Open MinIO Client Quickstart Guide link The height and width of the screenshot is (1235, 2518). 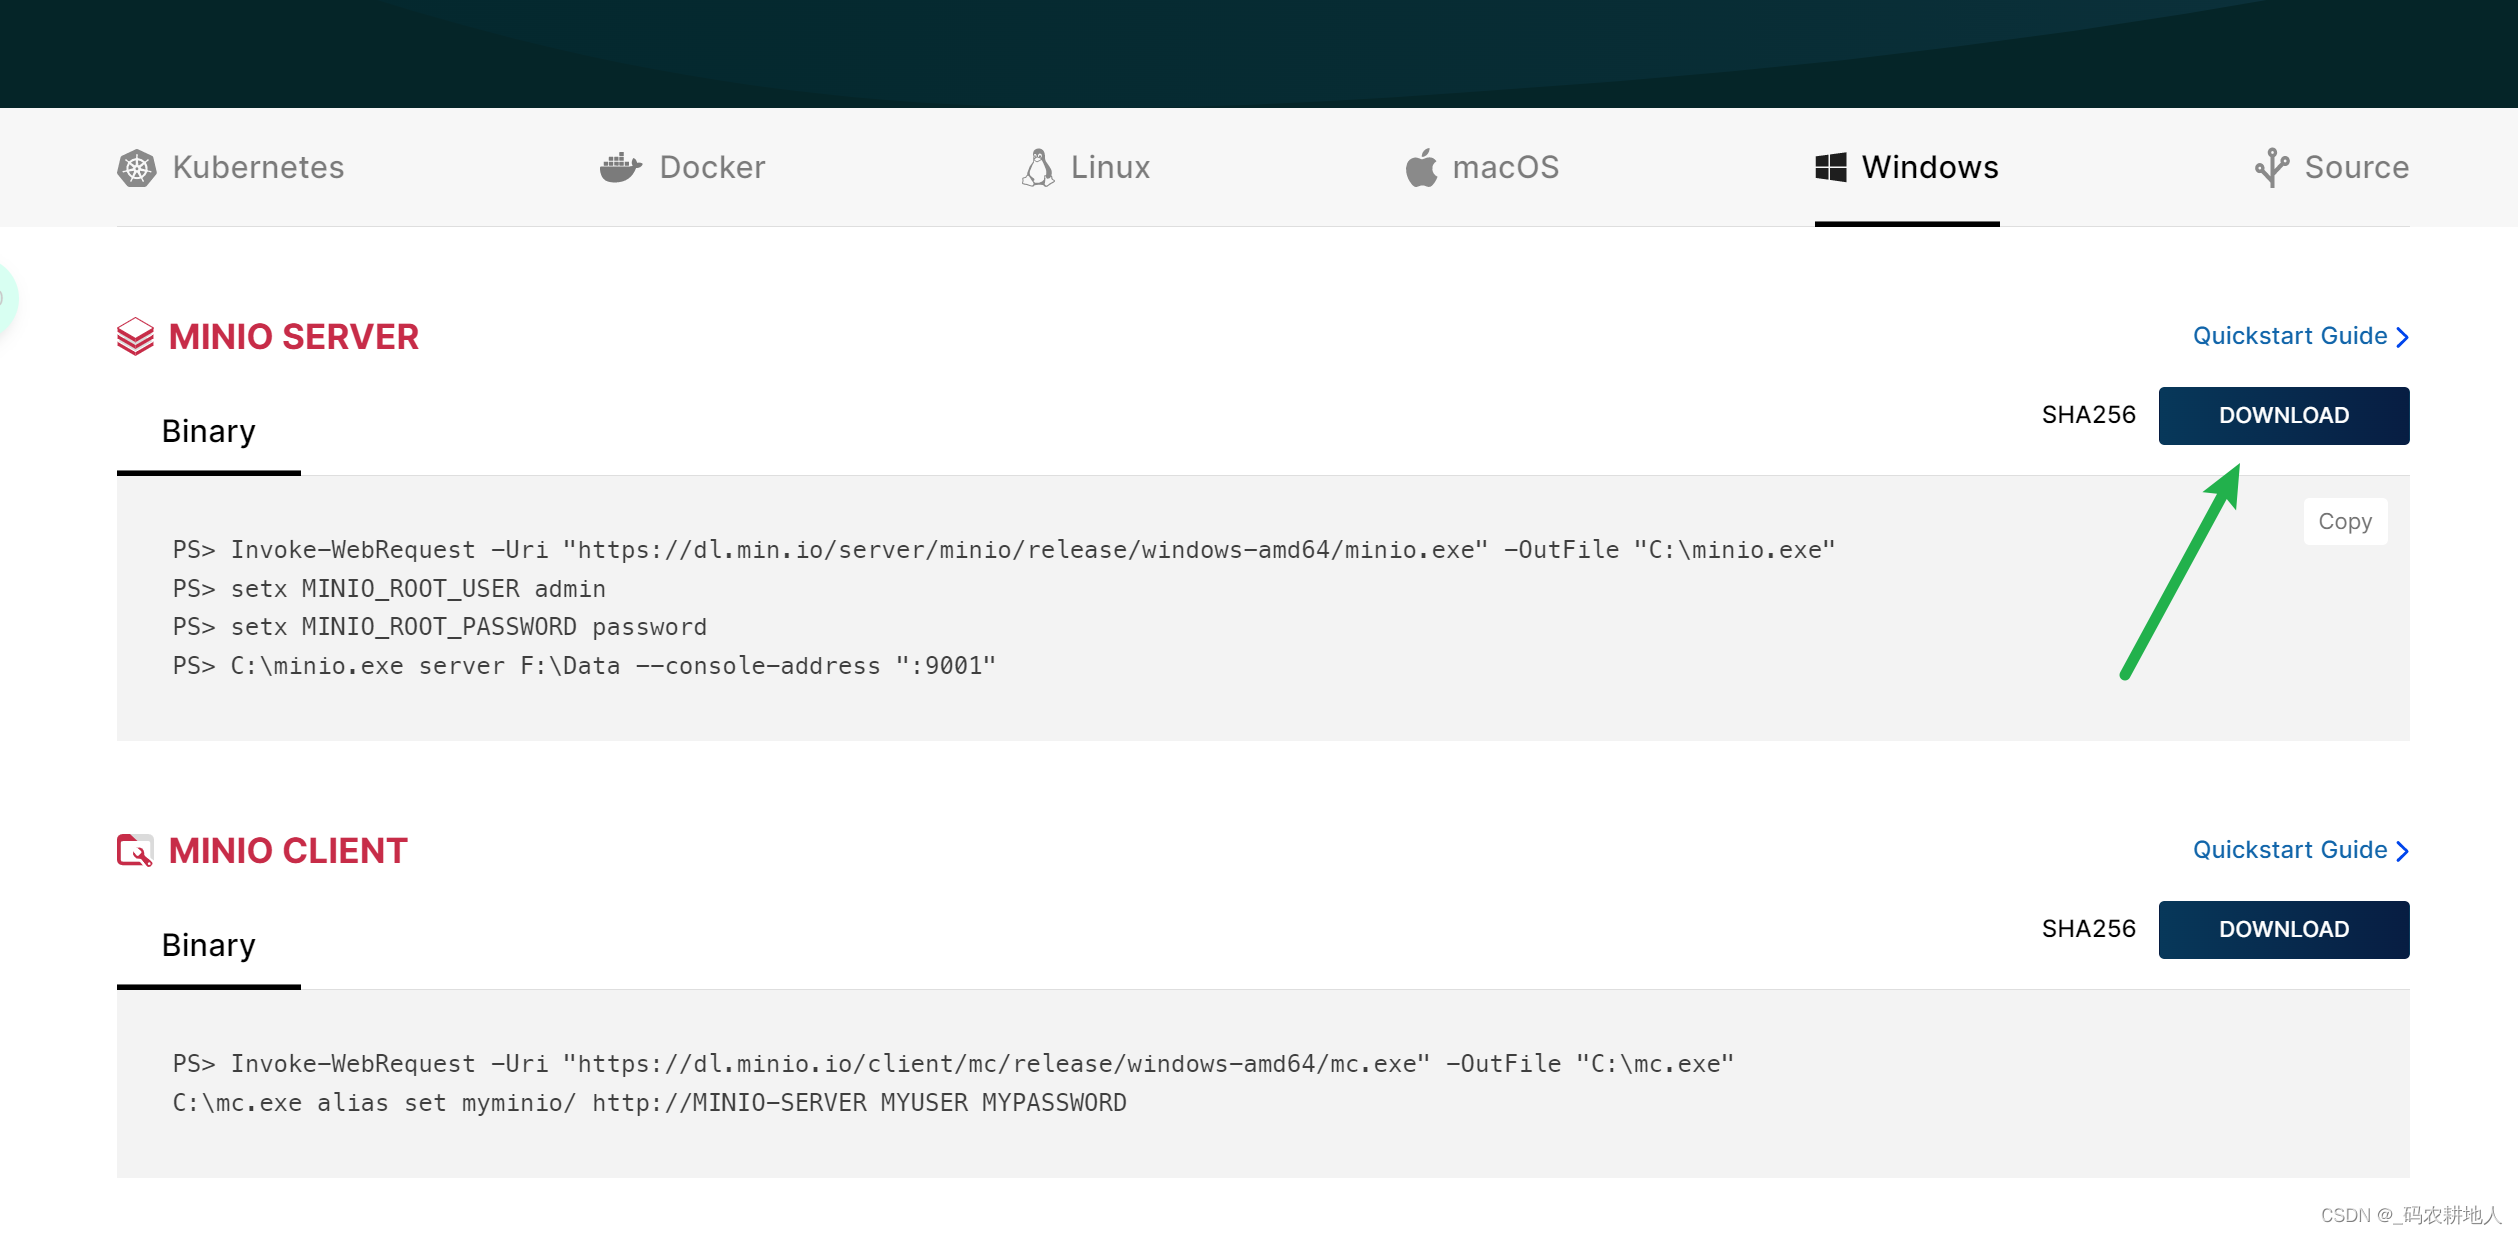2299,850
